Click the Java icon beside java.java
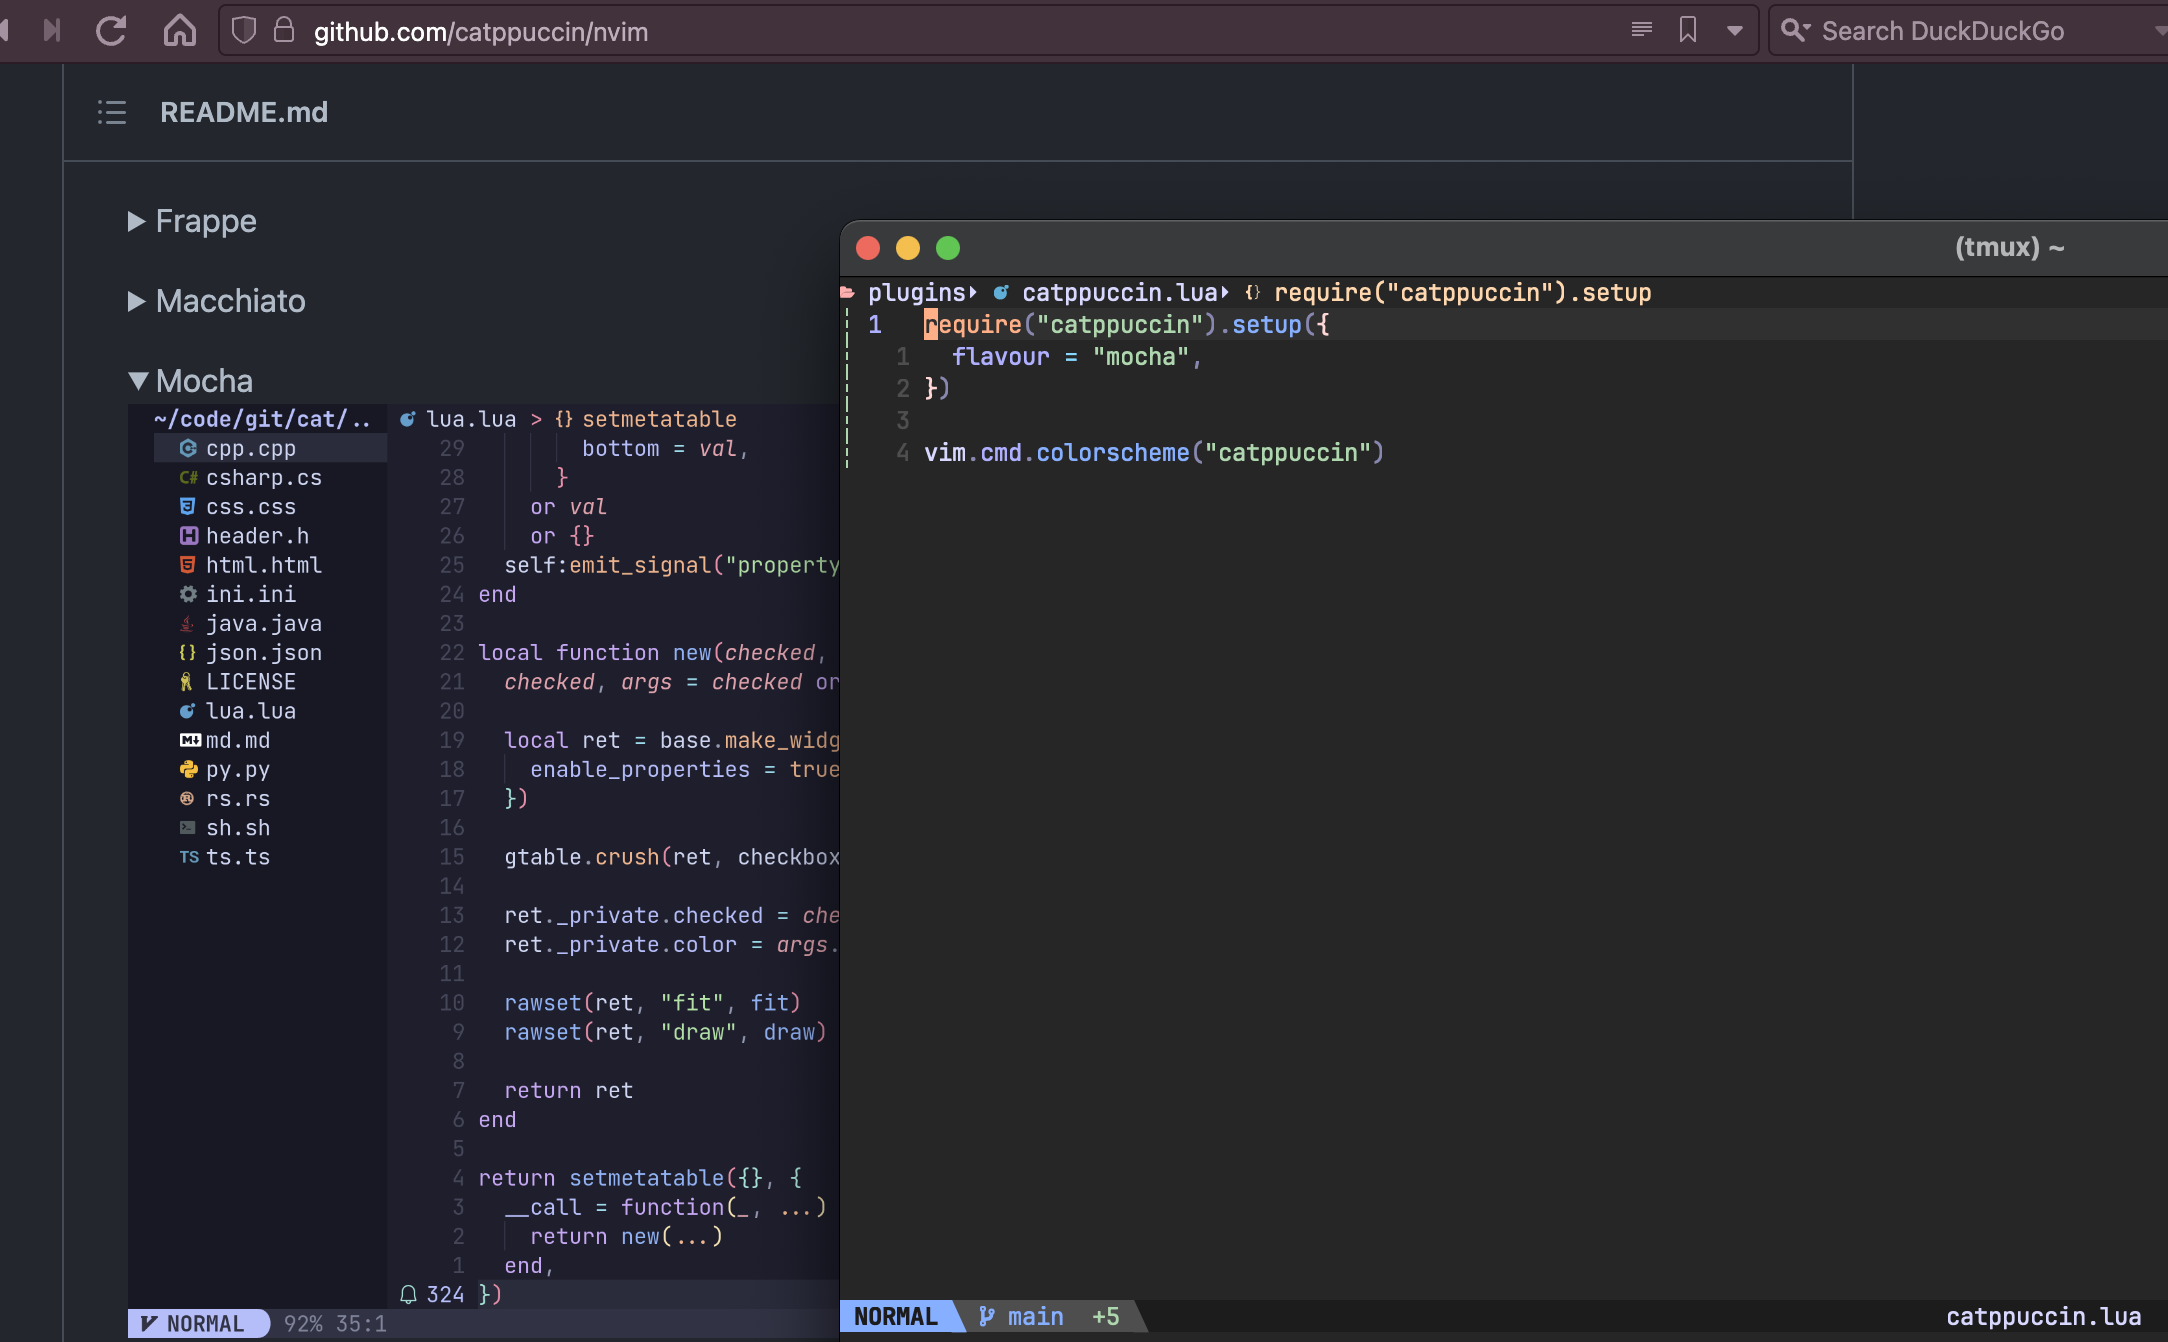Screen dimensions: 2168x1342 [x=187, y=623]
